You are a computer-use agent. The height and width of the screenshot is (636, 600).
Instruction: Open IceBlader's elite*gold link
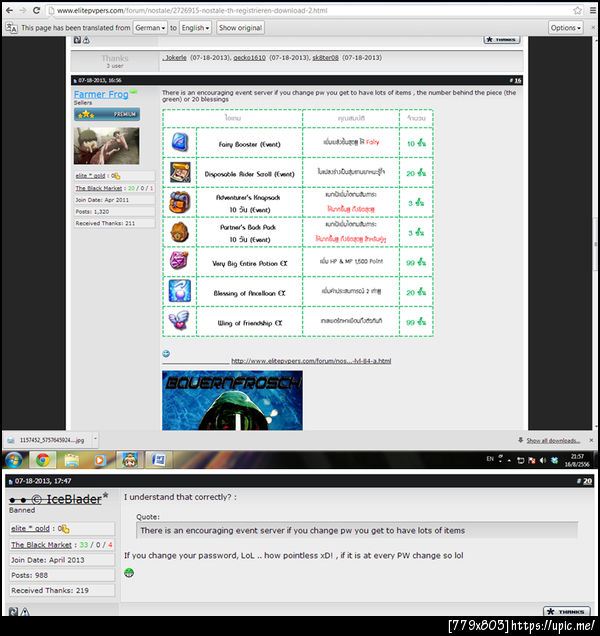(30, 529)
